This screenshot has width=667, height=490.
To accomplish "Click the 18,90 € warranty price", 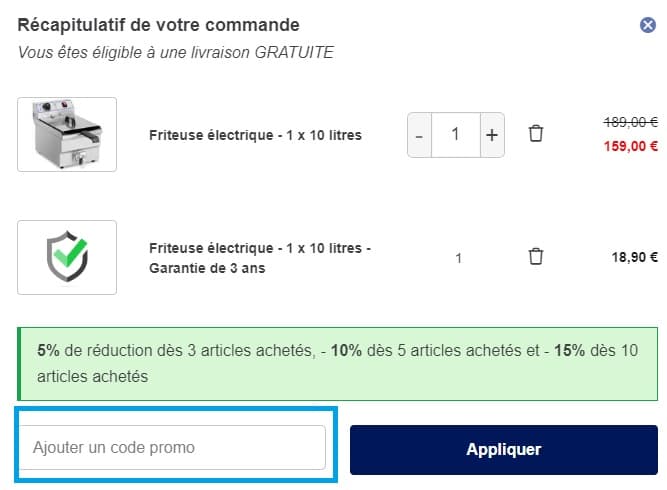I will coord(634,257).
